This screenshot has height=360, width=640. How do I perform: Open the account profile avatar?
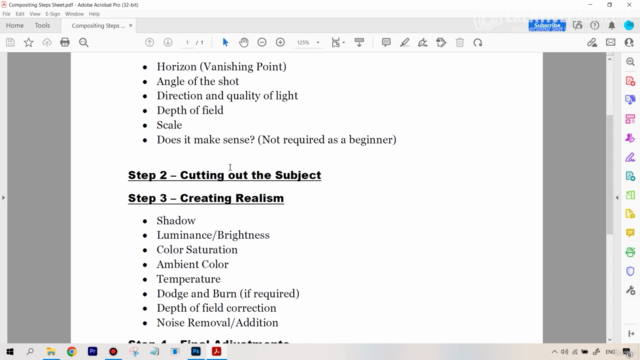(629, 25)
